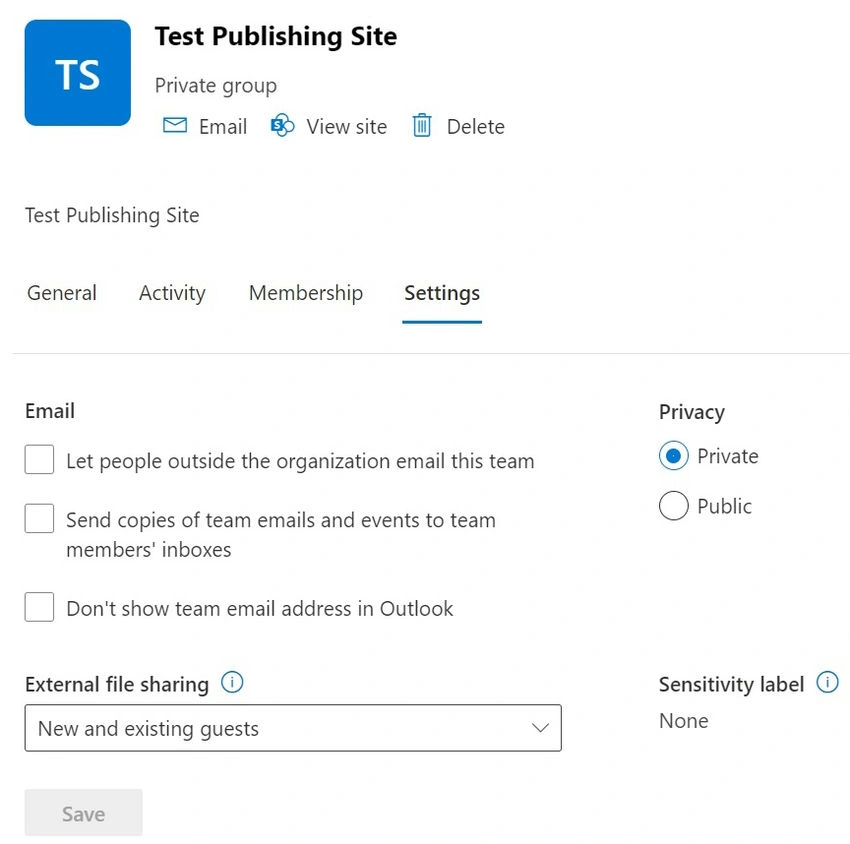The width and height of the screenshot is (850, 844).
Task: Click the dropdown chevron beside New and existing guests
Action: coord(540,728)
